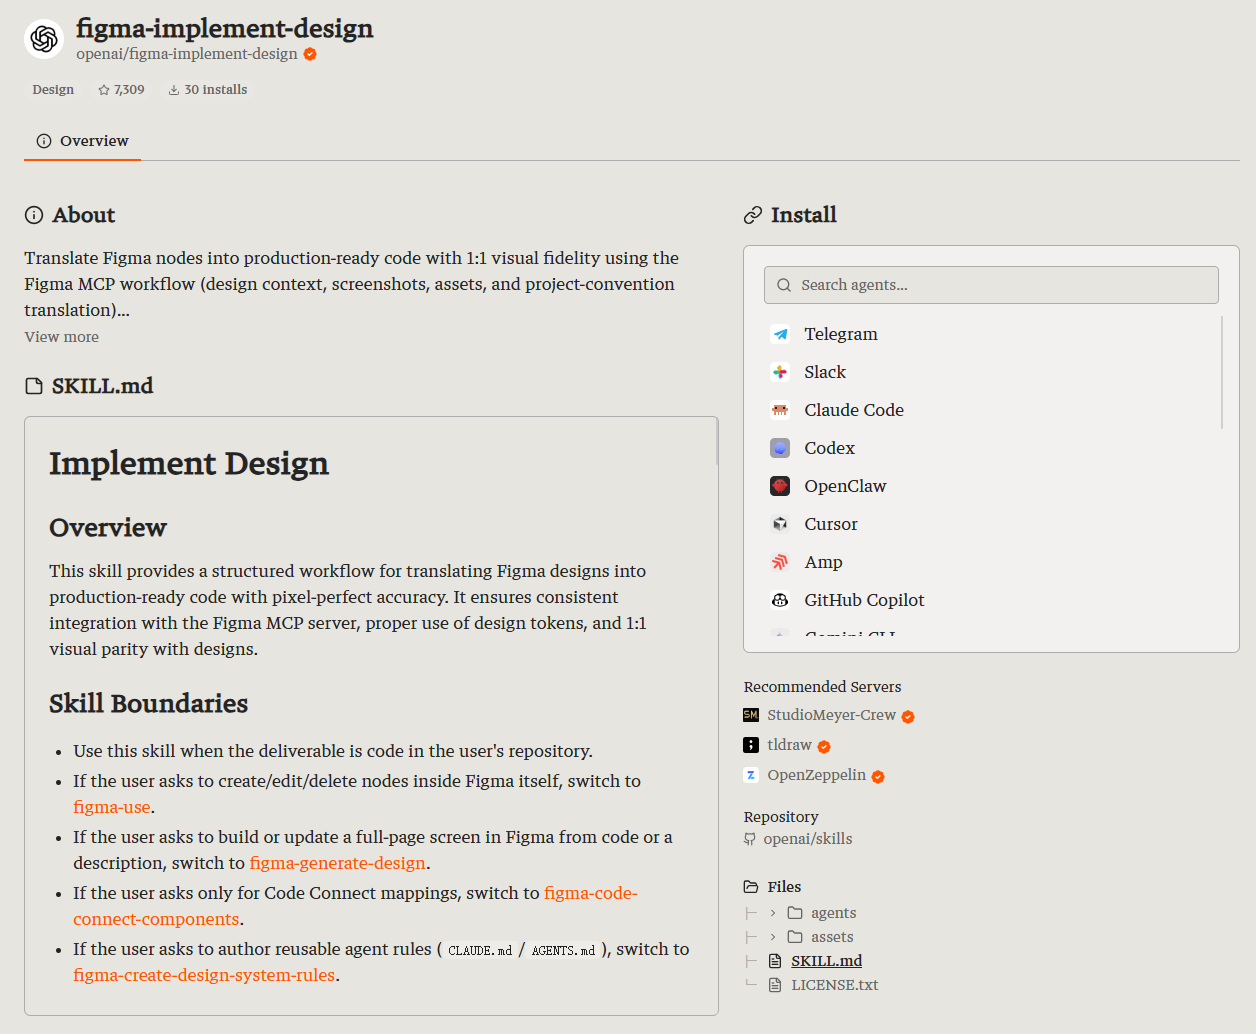
Task: Click the folder icon next to Files
Action: pyautogui.click(x=751, y=887)
